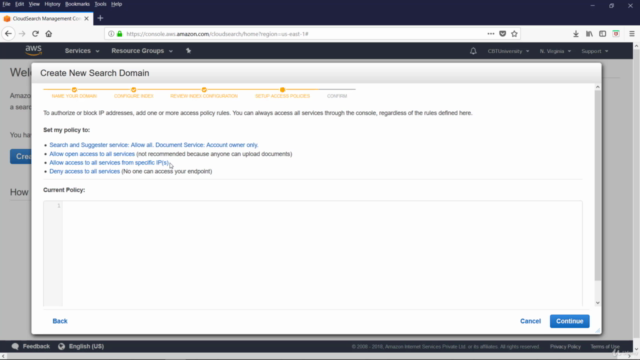Click the English (US) language selector
Screen dimensions: 640x360
pyautogui.click(x=86, y=347)
